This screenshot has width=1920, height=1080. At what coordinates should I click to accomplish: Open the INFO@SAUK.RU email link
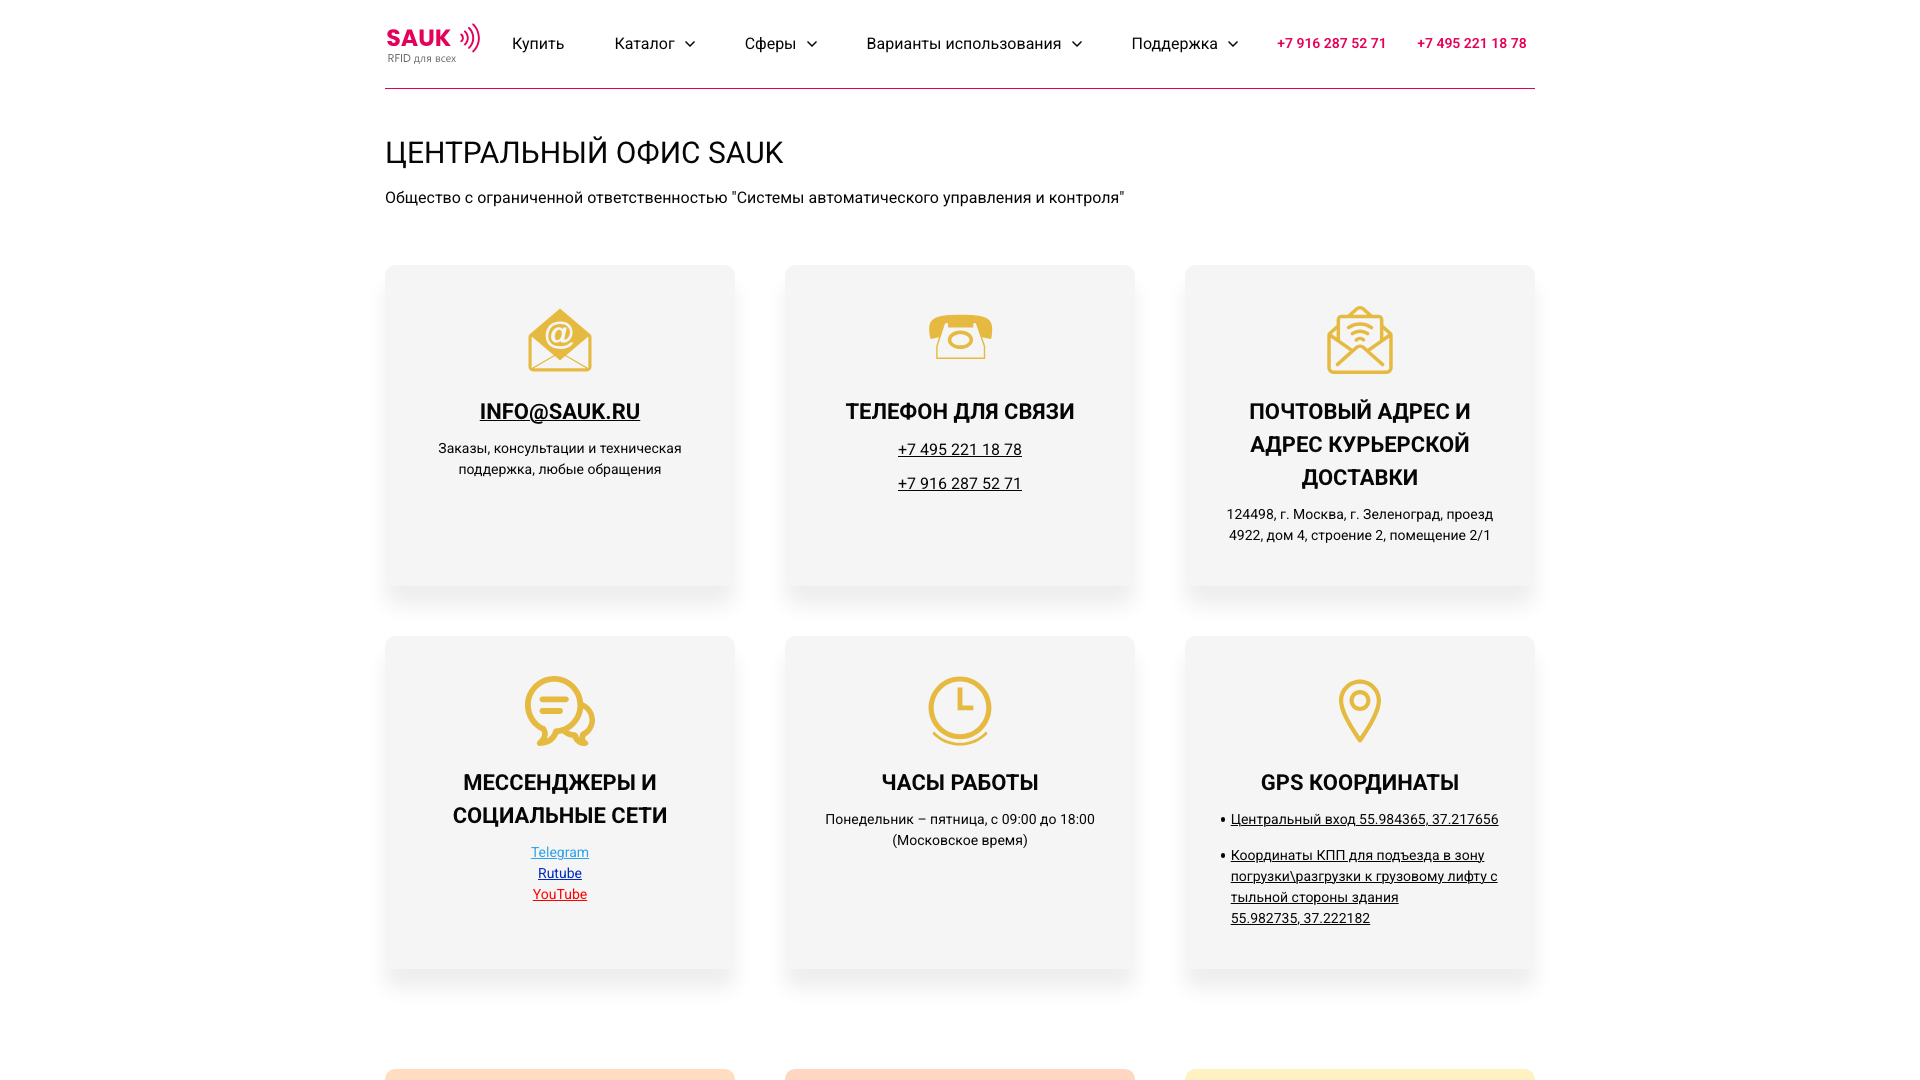pyautogui.click(x=560, y=411)
